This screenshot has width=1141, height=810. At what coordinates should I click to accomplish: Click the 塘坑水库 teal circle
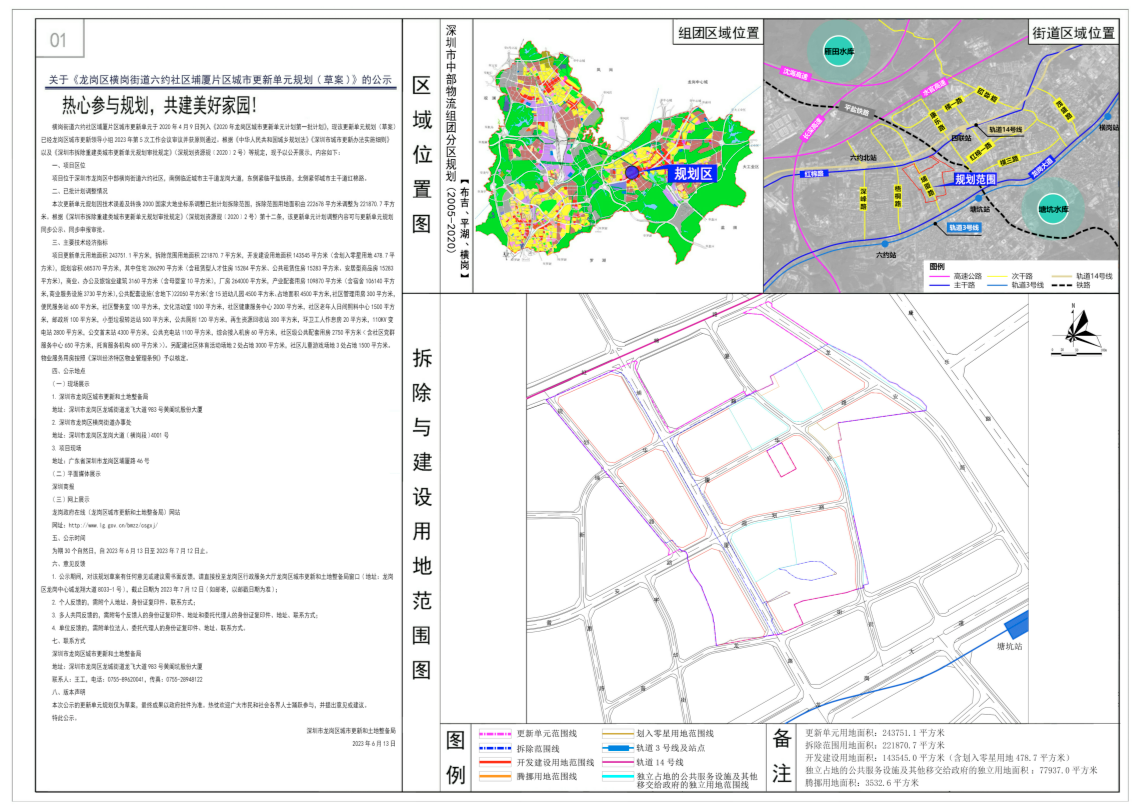pyautogui.click(x=1053, y=209)
